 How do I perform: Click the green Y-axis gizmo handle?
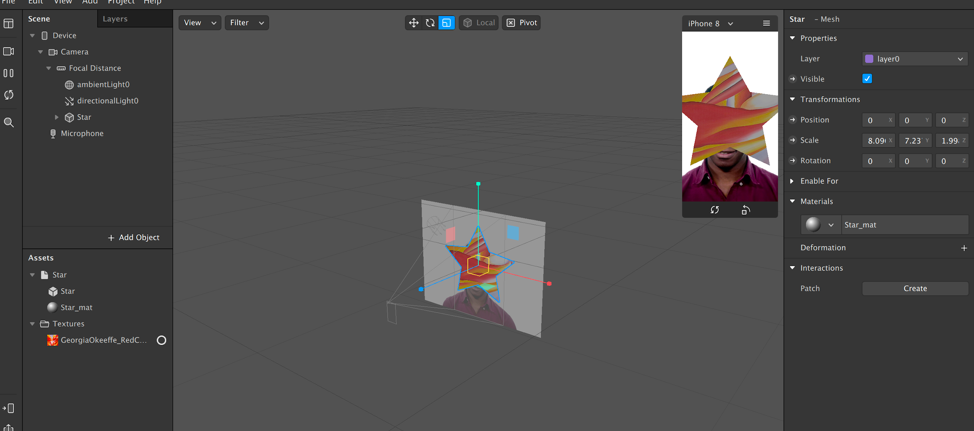478,184
